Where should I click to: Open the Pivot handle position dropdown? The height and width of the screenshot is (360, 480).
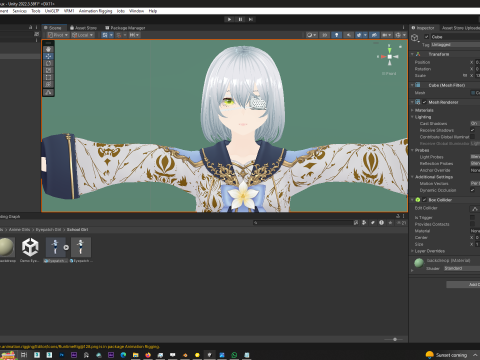pyautogui.click(x=58, y=35)
